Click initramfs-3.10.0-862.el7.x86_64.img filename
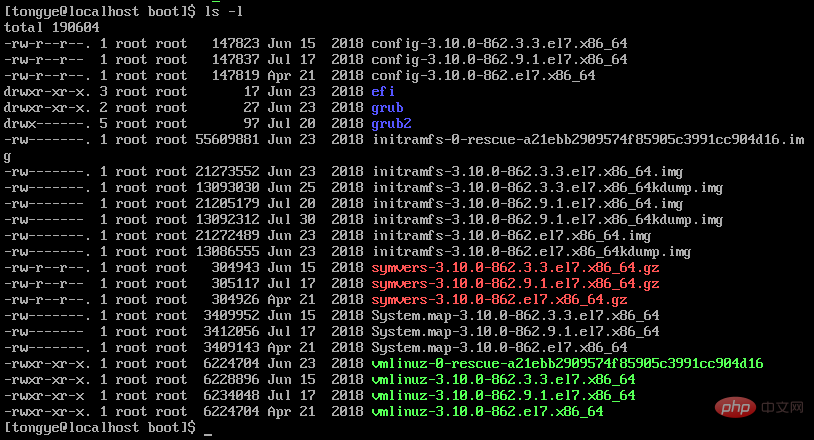 tap(511, 236)
